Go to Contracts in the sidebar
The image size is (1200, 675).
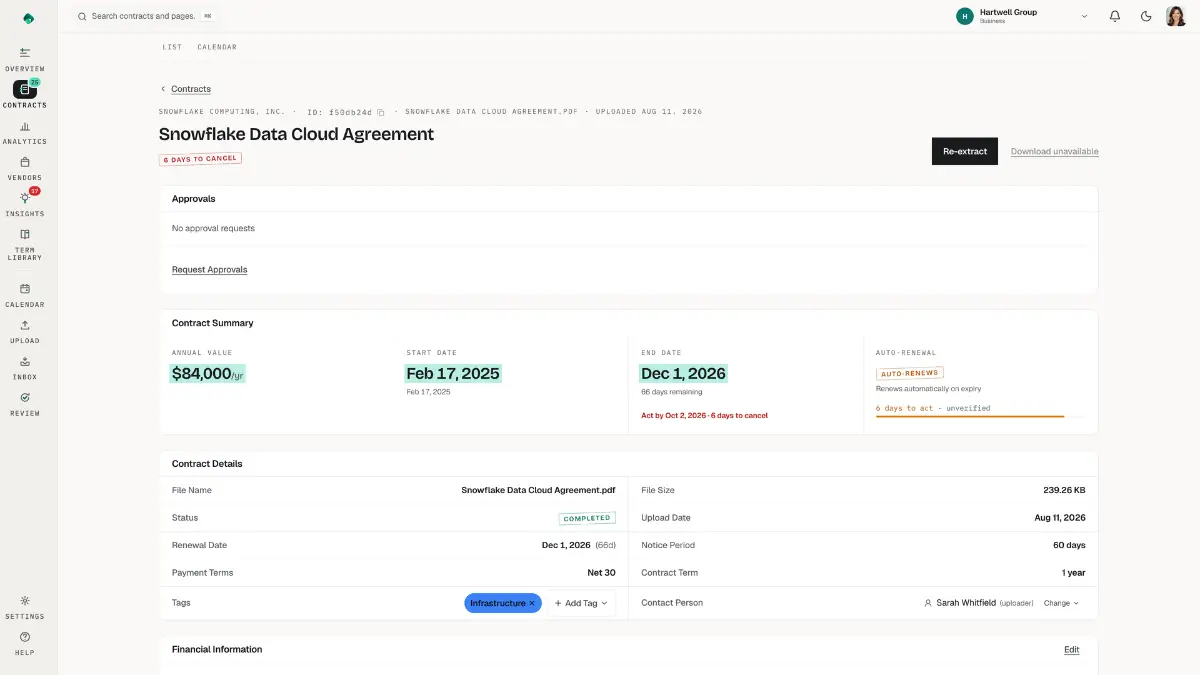(25, 95)
